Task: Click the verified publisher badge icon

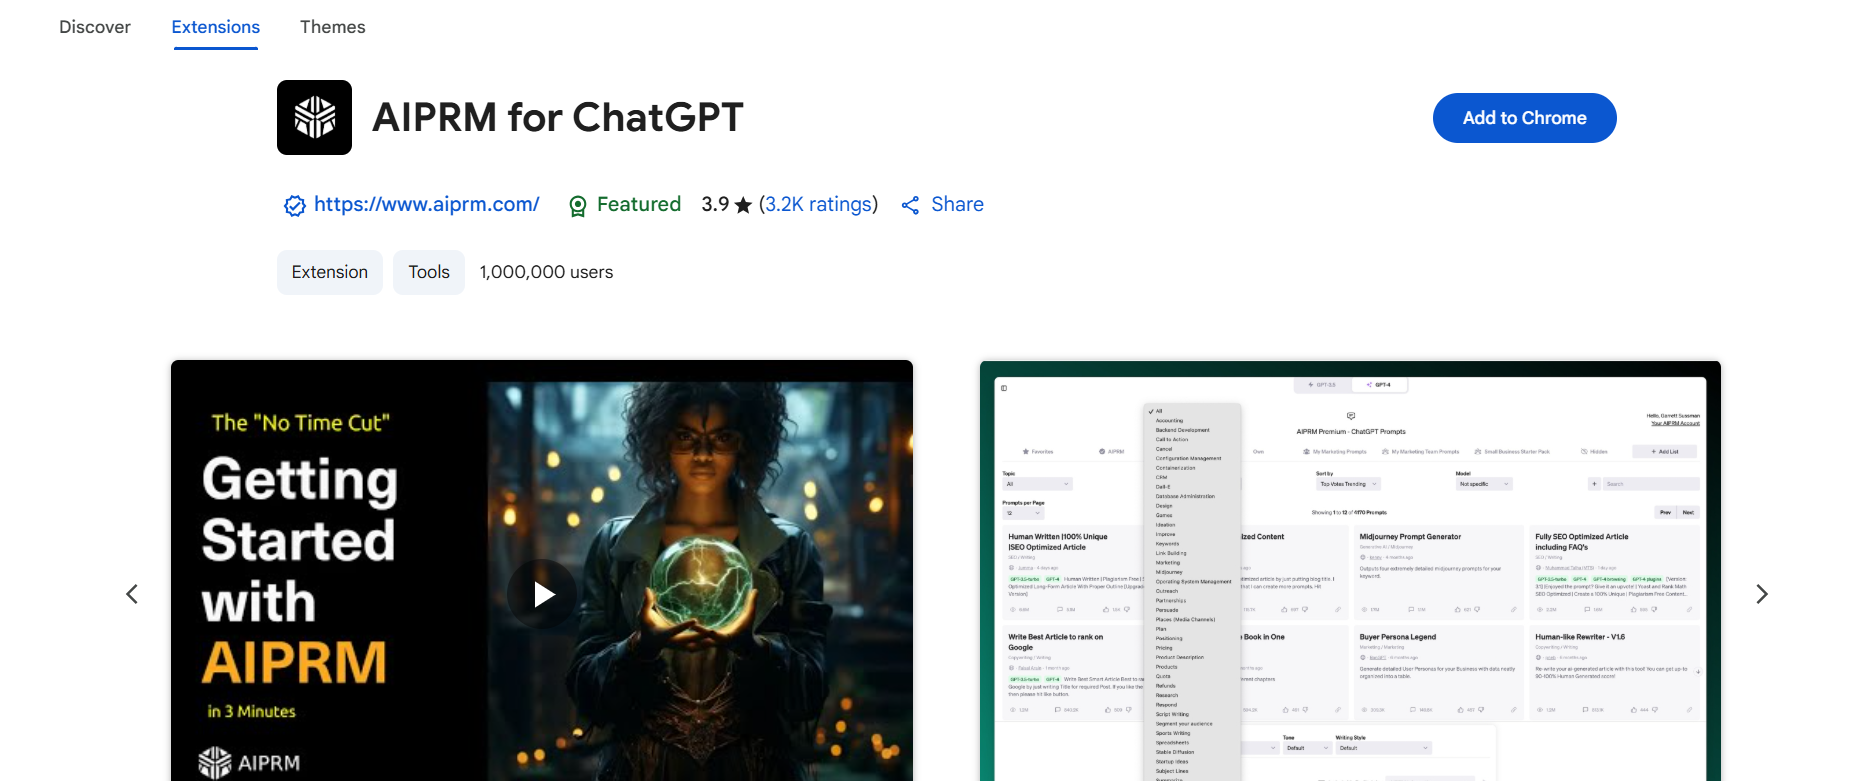Action: [x=294, y=205]
